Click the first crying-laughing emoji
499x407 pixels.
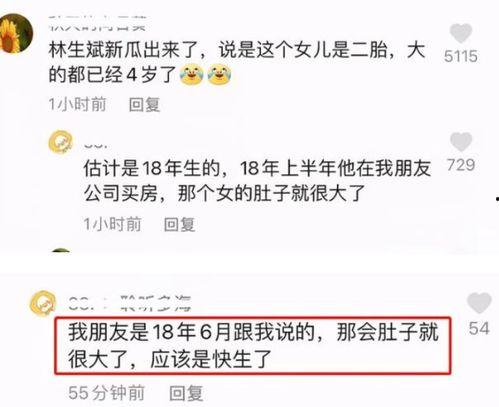(191, 74)
